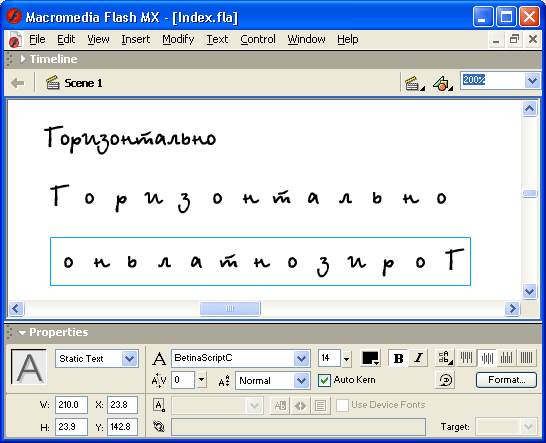Open the black text color swatch
The width and height of the screenshot is (546, 443).
370,358
